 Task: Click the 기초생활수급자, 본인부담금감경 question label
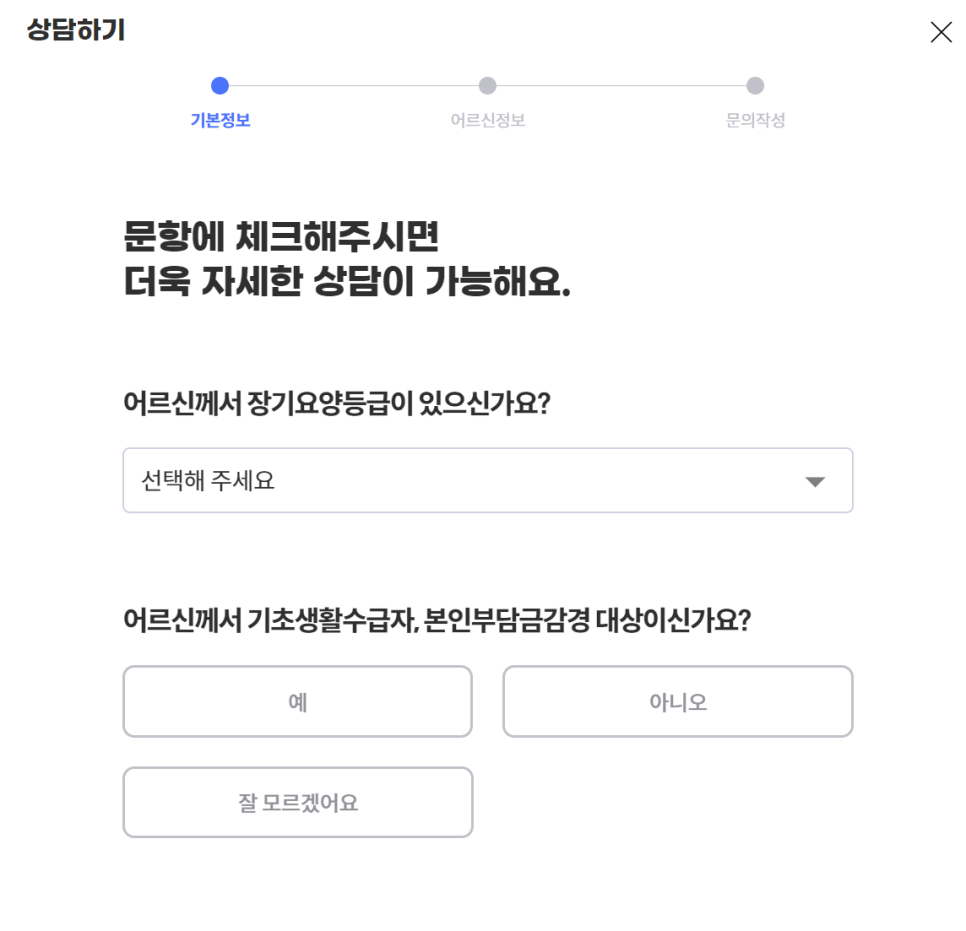point(436,622)
